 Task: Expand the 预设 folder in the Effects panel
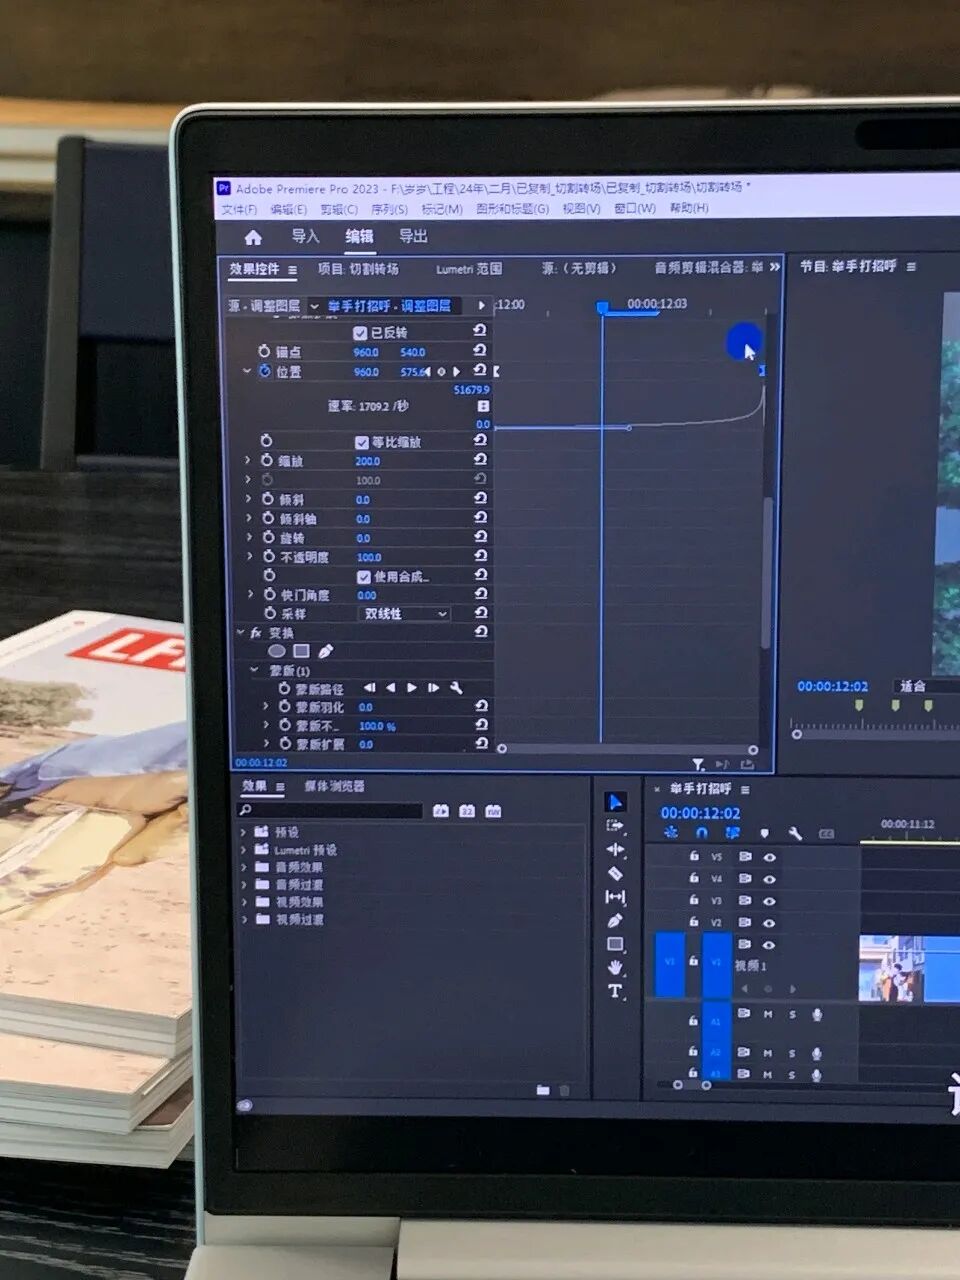point(244,832)
